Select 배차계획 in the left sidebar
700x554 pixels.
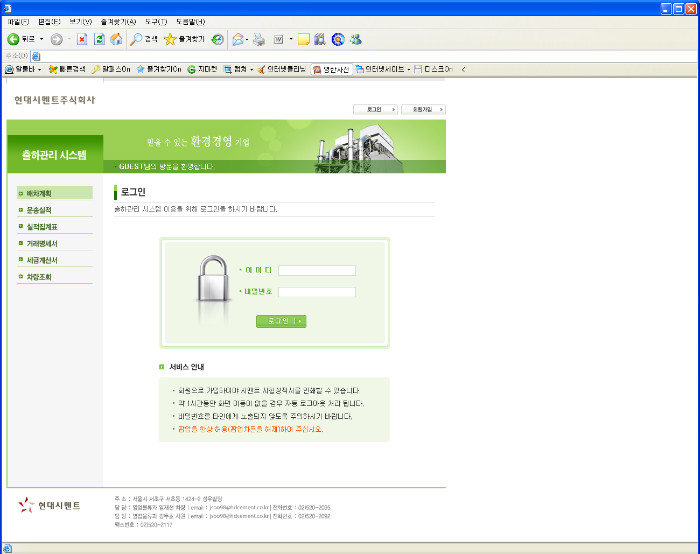pos(55,193)
